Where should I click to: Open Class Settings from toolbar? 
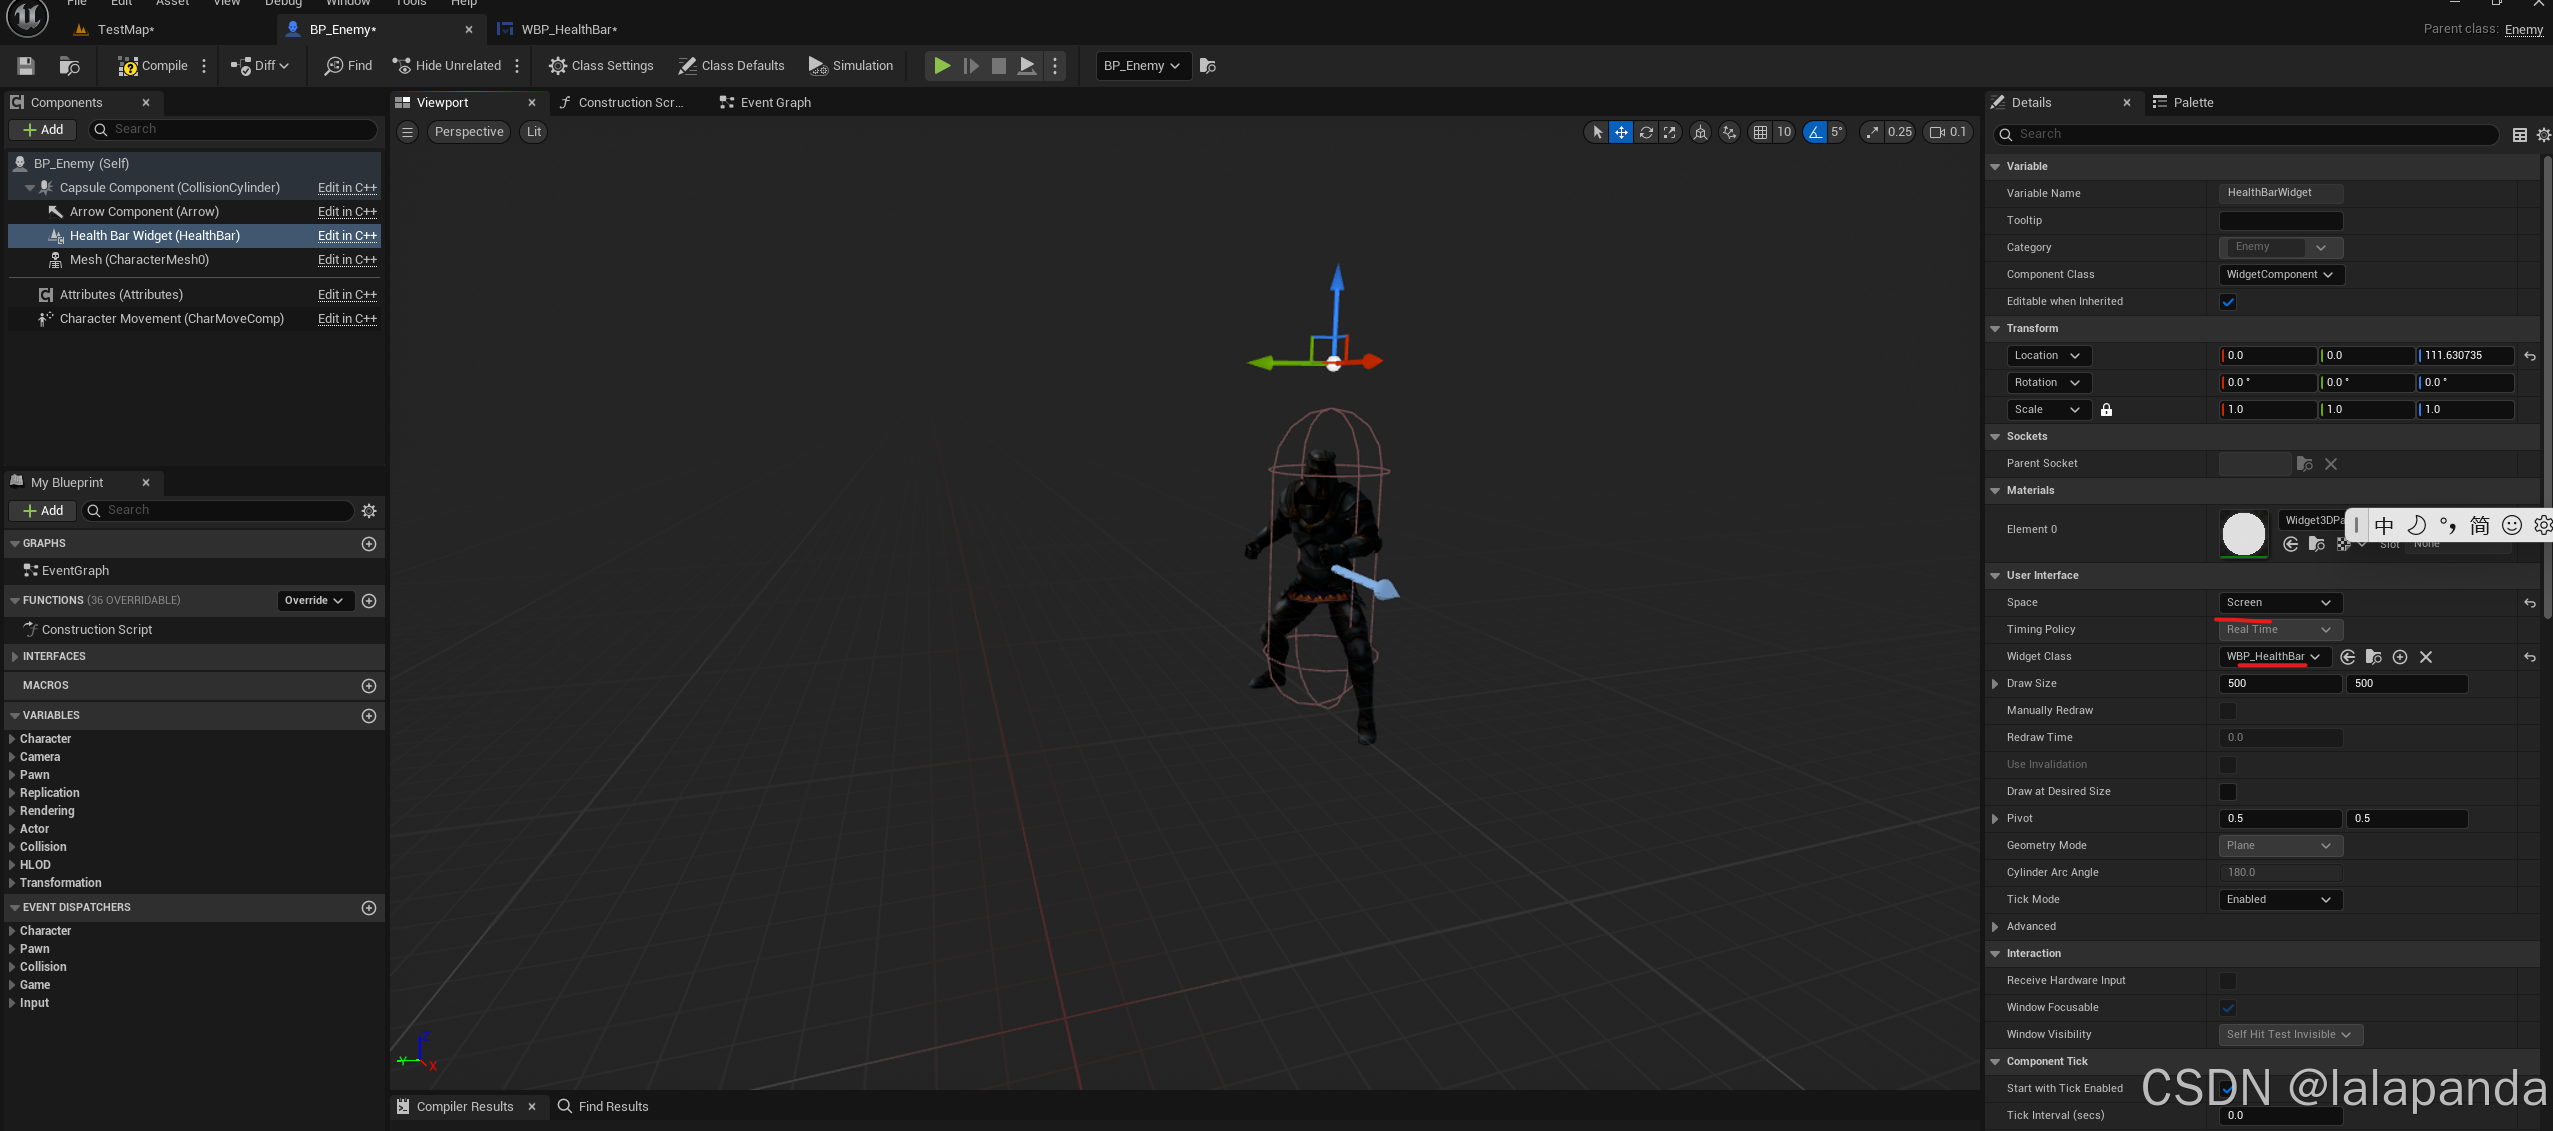pos(601,66)
